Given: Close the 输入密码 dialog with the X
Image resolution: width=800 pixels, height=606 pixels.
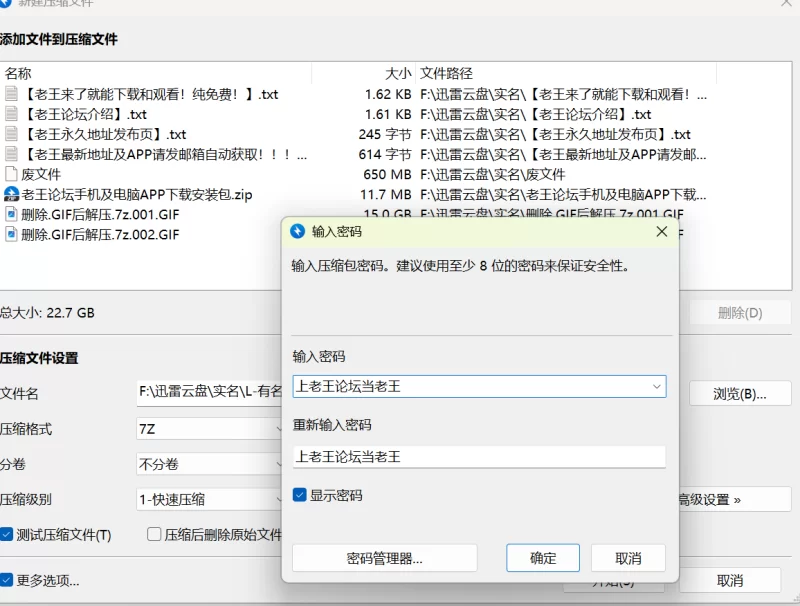Looking at the screenshot, I should coord(662,232).
